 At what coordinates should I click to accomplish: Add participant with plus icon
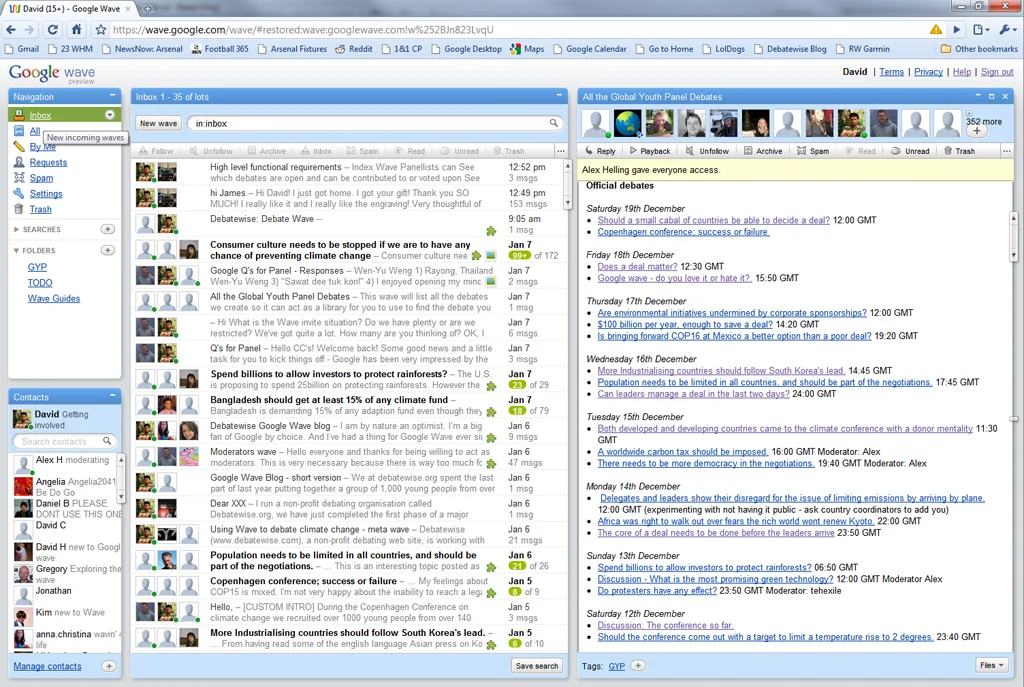click(976, 131)
